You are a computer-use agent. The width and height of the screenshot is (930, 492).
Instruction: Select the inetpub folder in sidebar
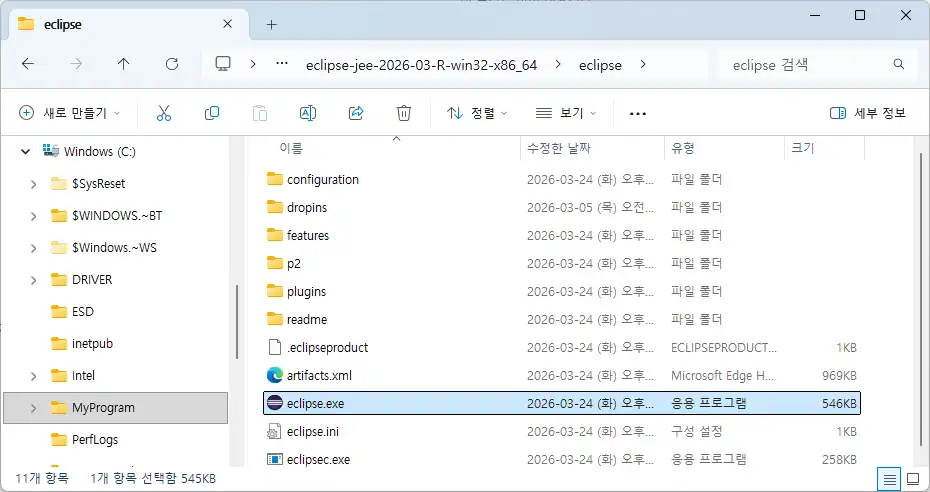tap(92, 344)
